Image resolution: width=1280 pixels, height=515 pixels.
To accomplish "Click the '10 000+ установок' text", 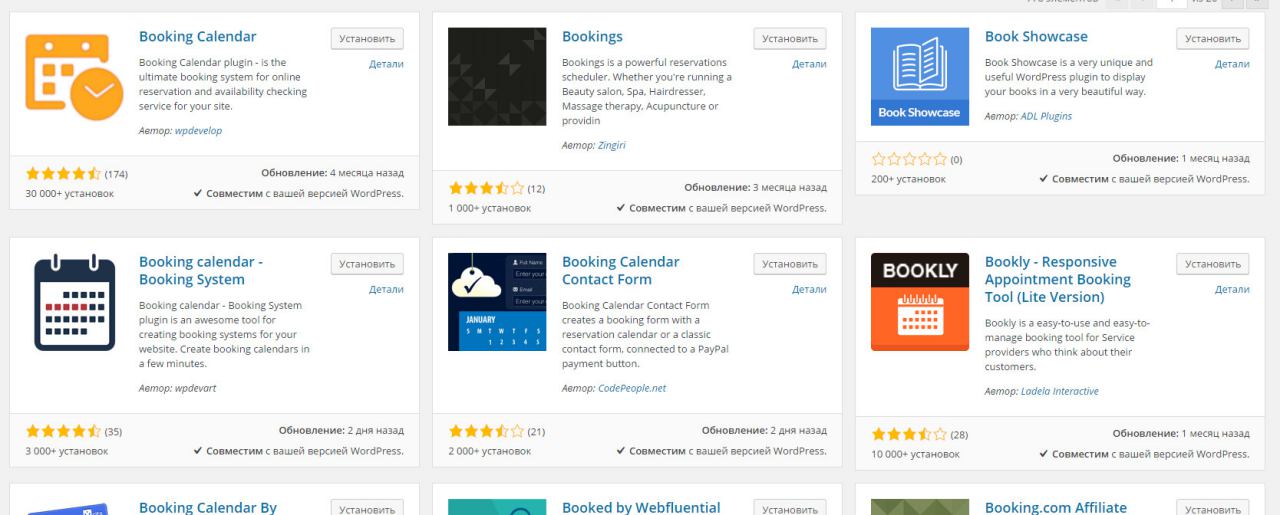I will (916, 454).
